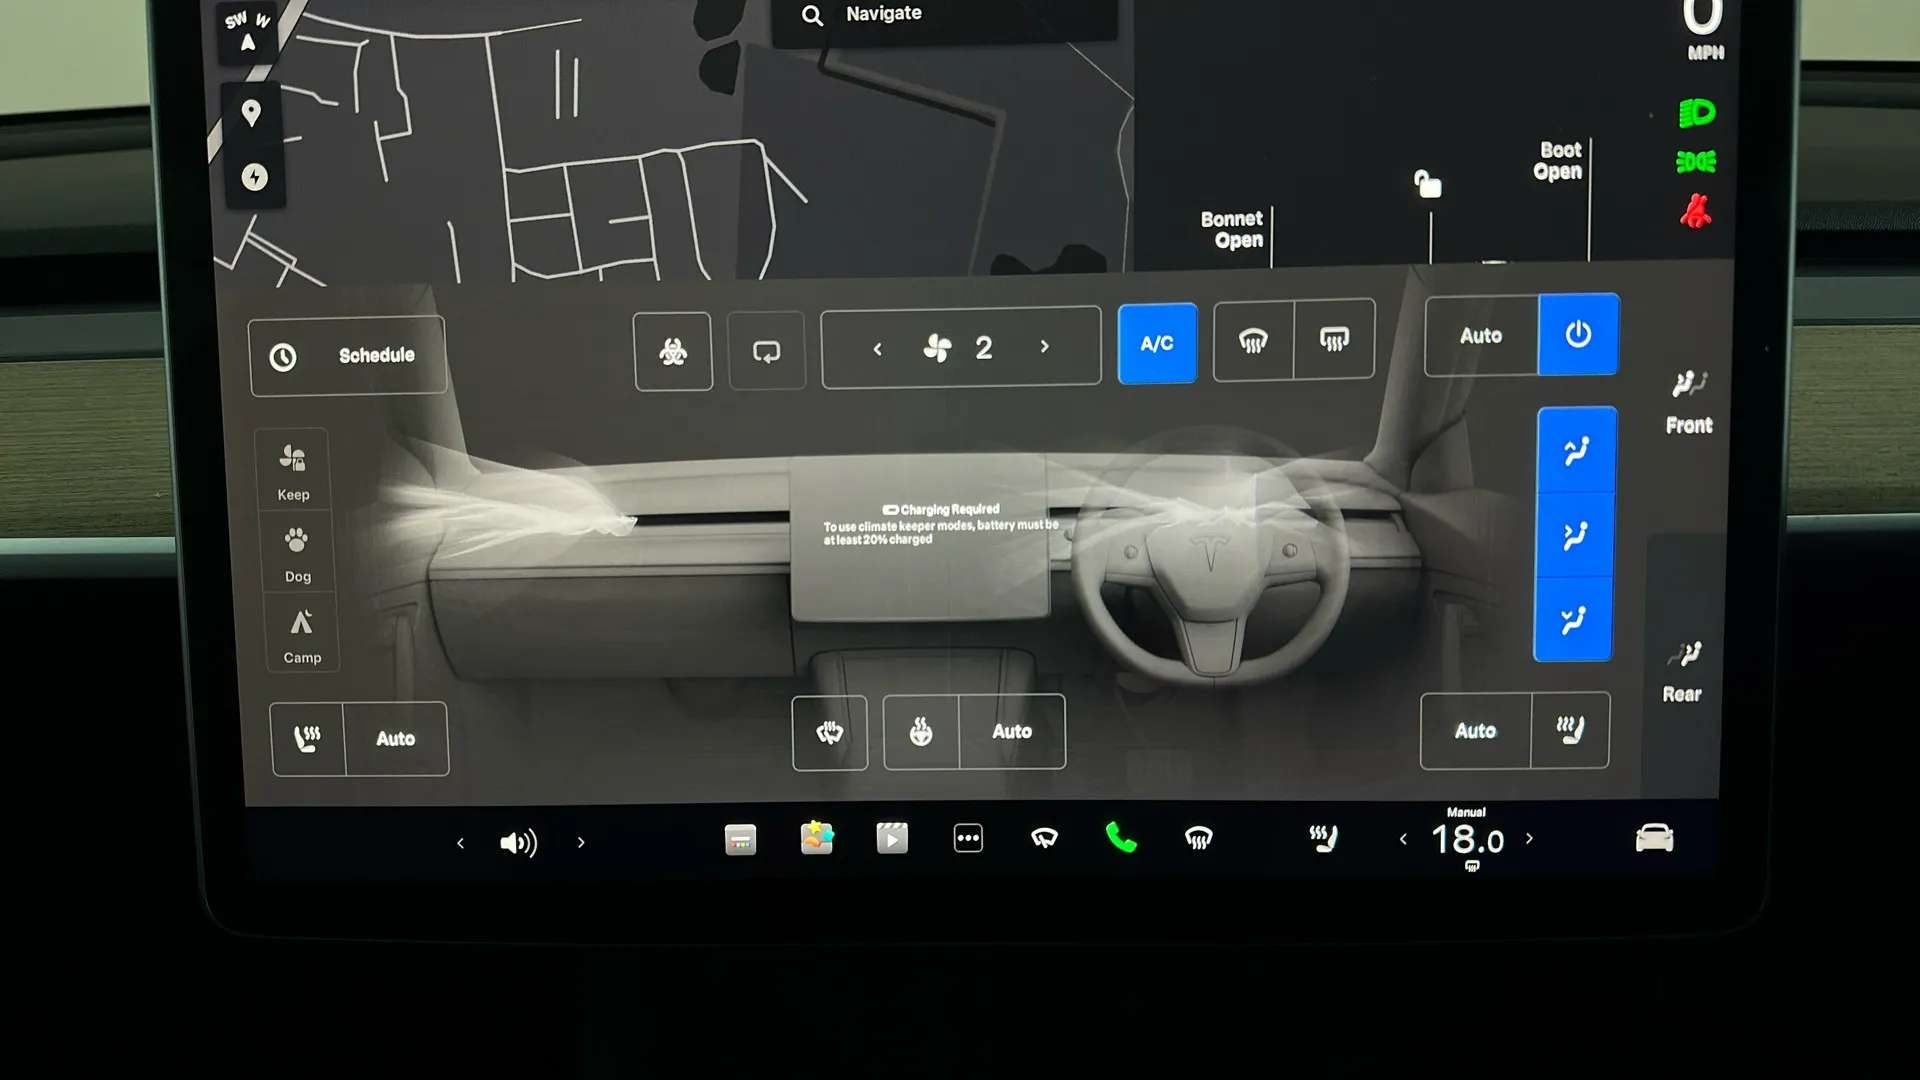Toggle the wiper defrost icon

click(x=829, y=733)
